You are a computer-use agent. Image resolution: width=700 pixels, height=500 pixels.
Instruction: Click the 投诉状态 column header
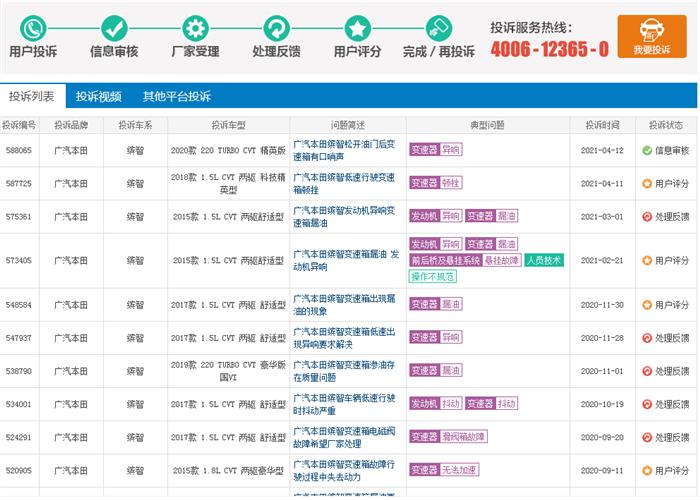666,125
